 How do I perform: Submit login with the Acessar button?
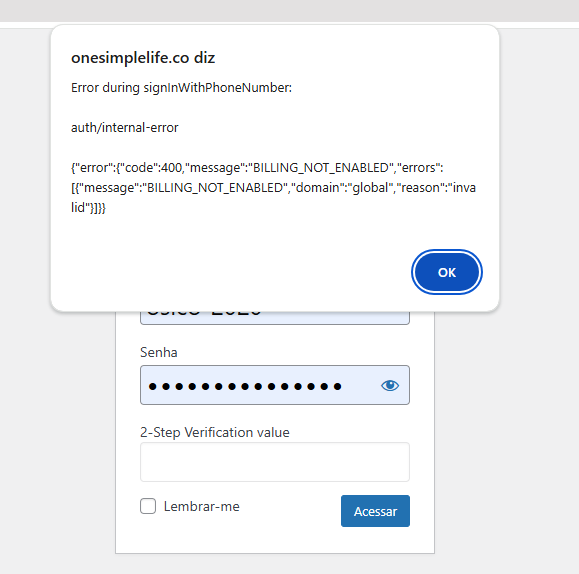coord(375,511)
